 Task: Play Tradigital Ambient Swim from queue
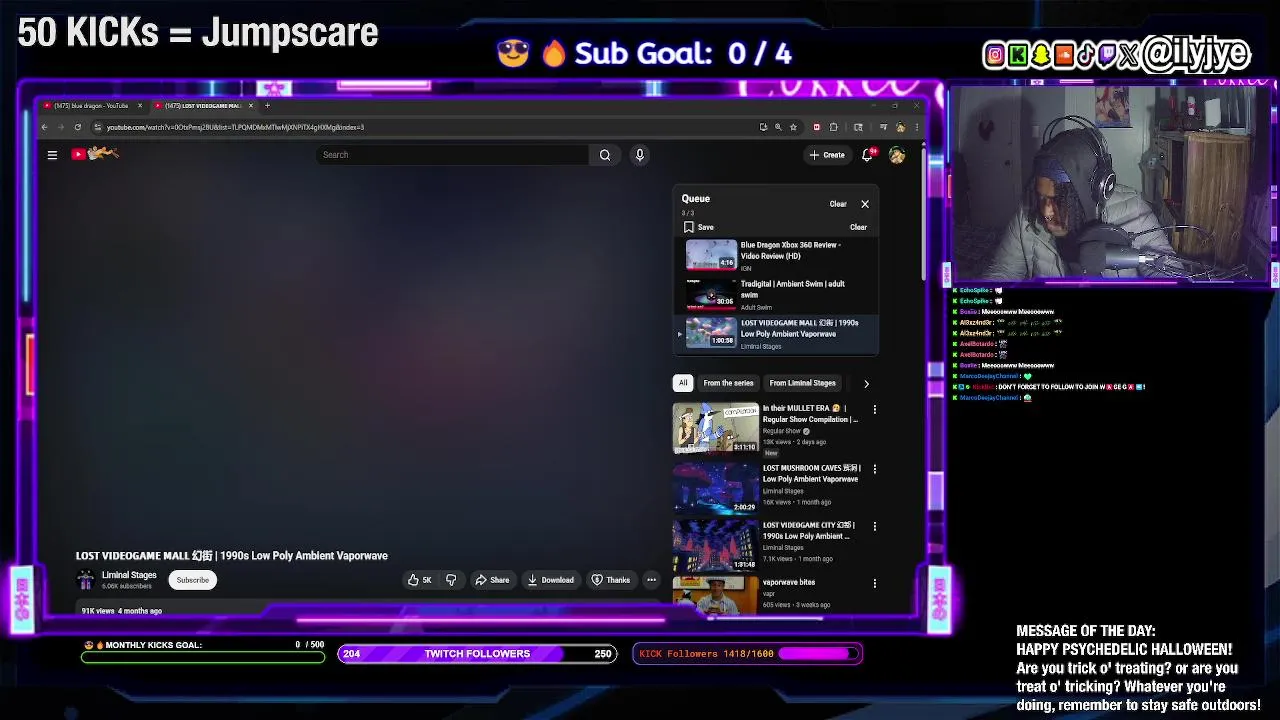777,294
